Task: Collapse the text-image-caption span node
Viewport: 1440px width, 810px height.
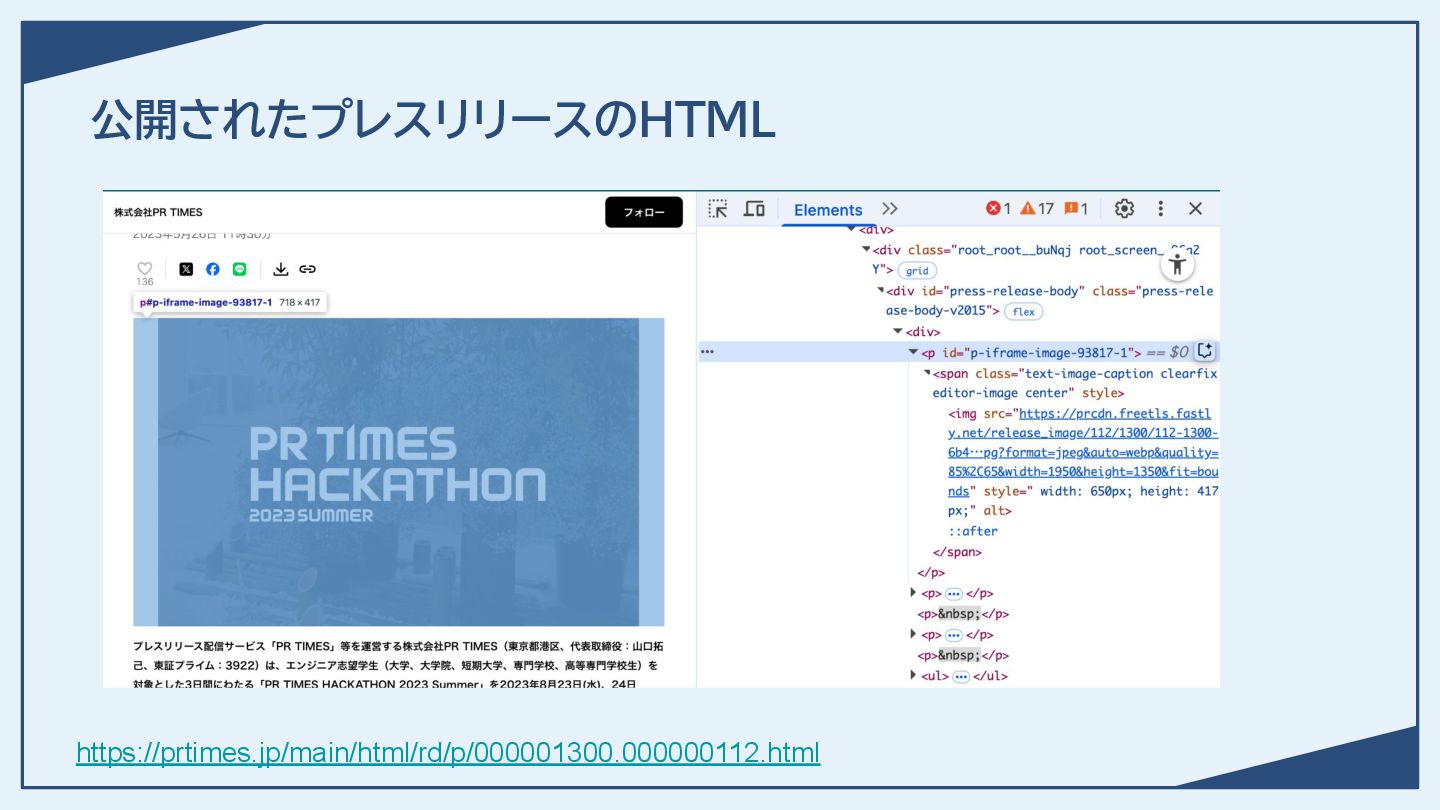Action: 927,372
